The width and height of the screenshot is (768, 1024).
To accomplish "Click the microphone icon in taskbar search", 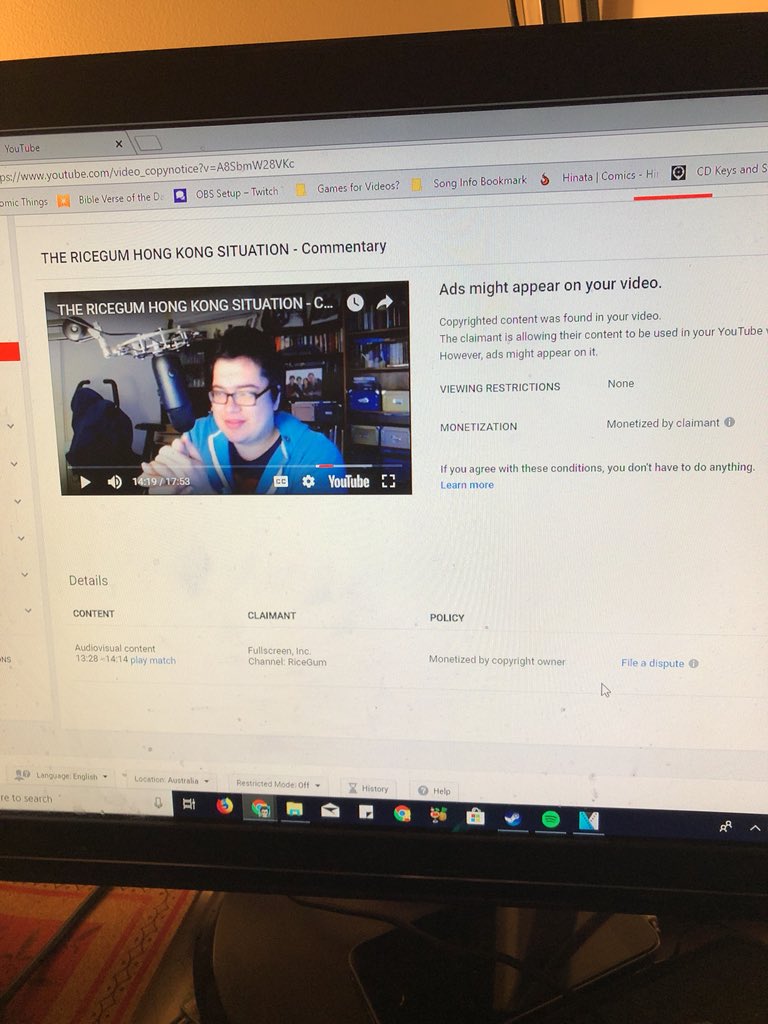I will (x=158, y=802).
